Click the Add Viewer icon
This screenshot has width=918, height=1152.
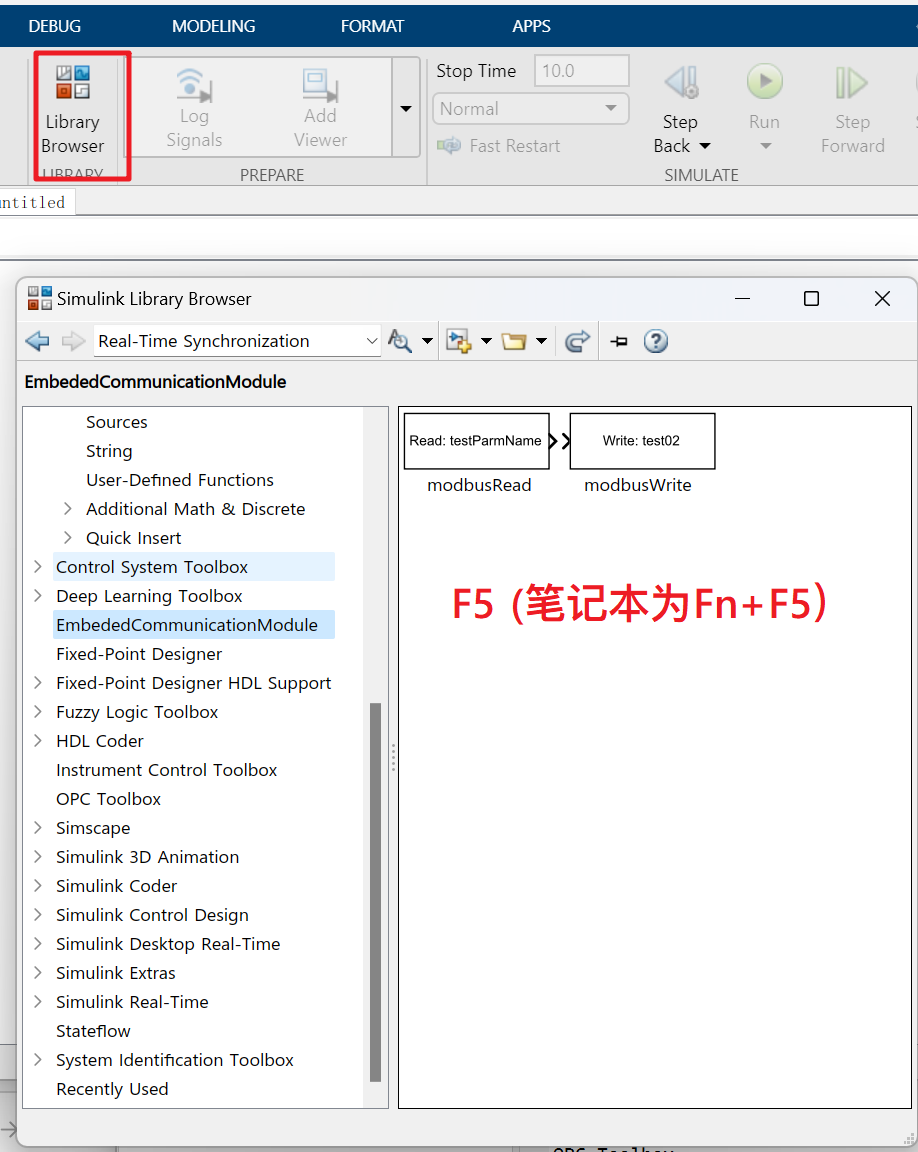(320, 87)
